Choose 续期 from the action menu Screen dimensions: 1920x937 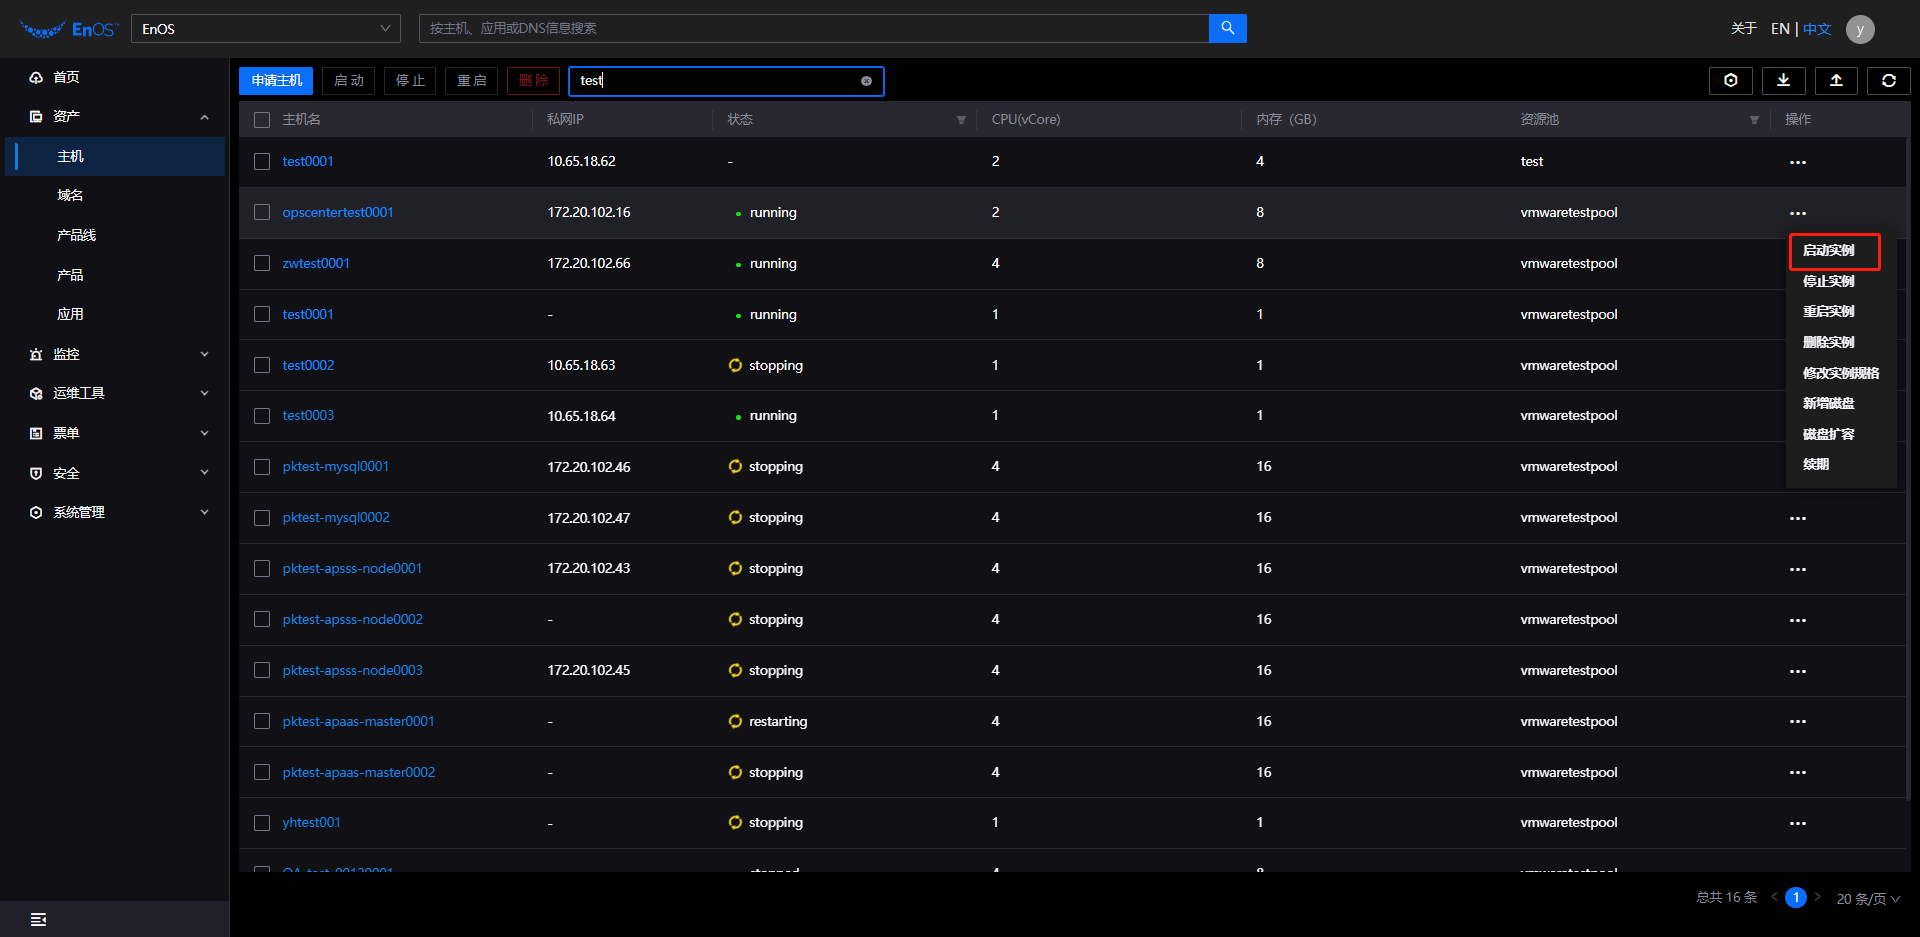pyautogui.click(x=1815, y=464)
